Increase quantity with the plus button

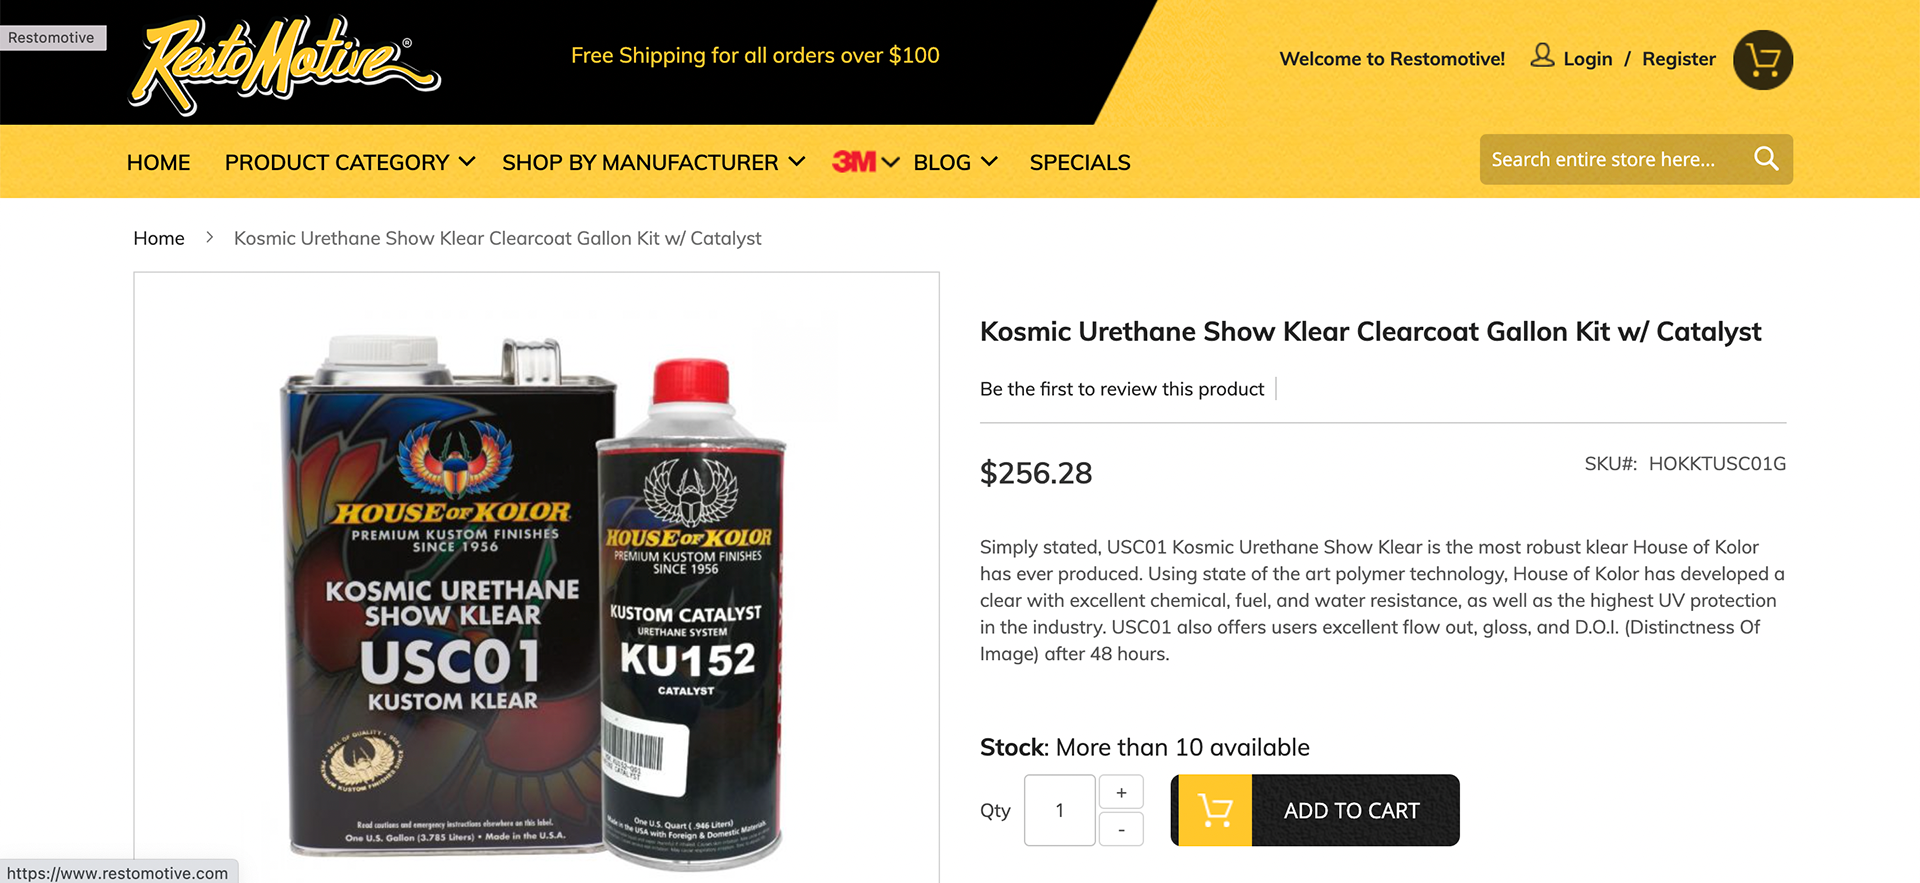click(x=1121, y=792)
